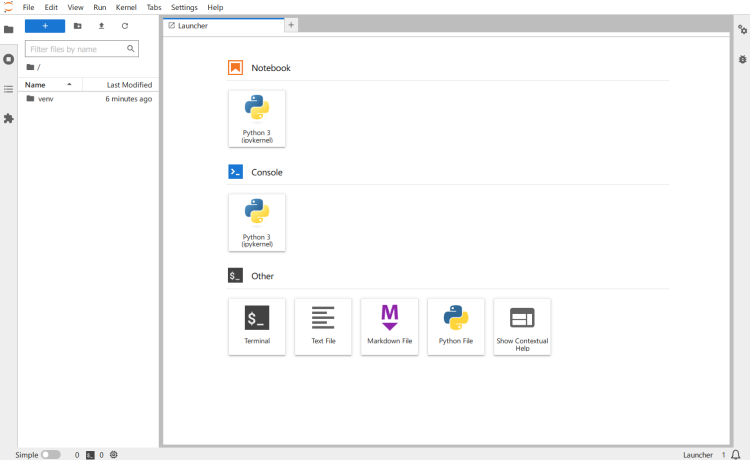The height and width of the screenshot is (460, 750).
Task: Create a new Text File
Action: click(323, 327)
